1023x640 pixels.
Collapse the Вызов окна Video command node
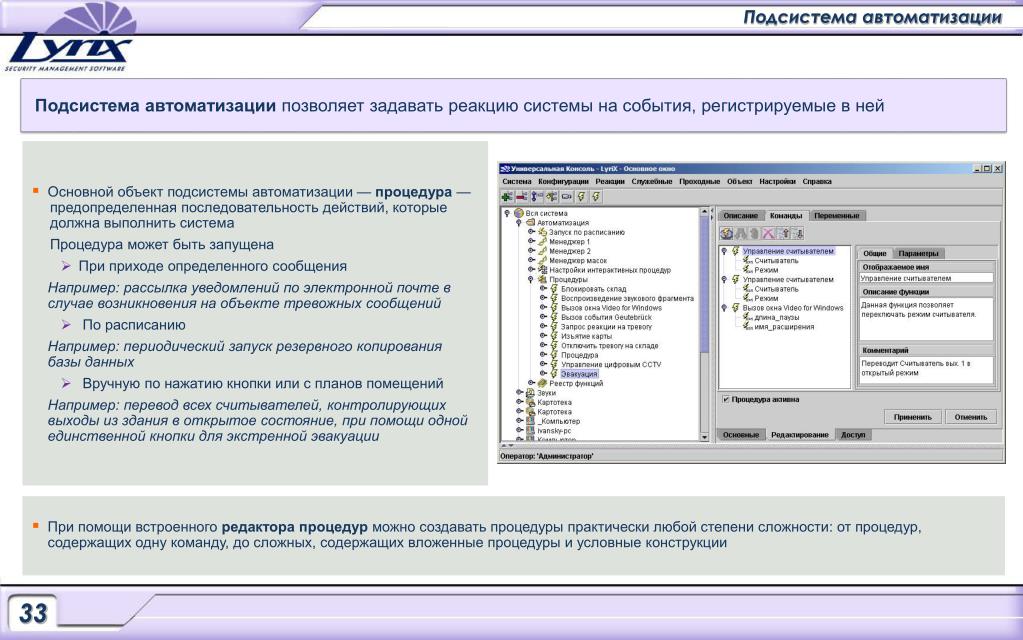click(x=724, y=307)
